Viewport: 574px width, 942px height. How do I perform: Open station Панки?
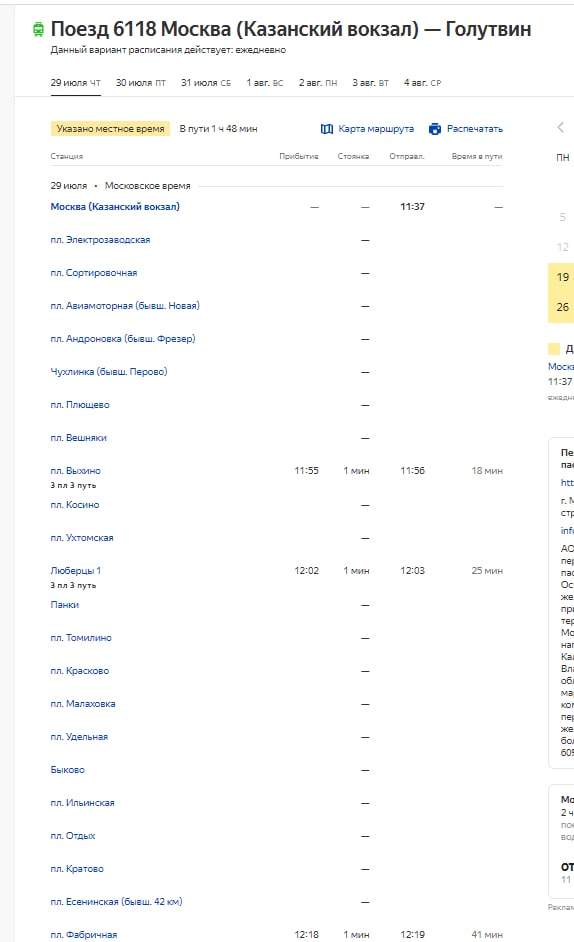click(65, 605)
